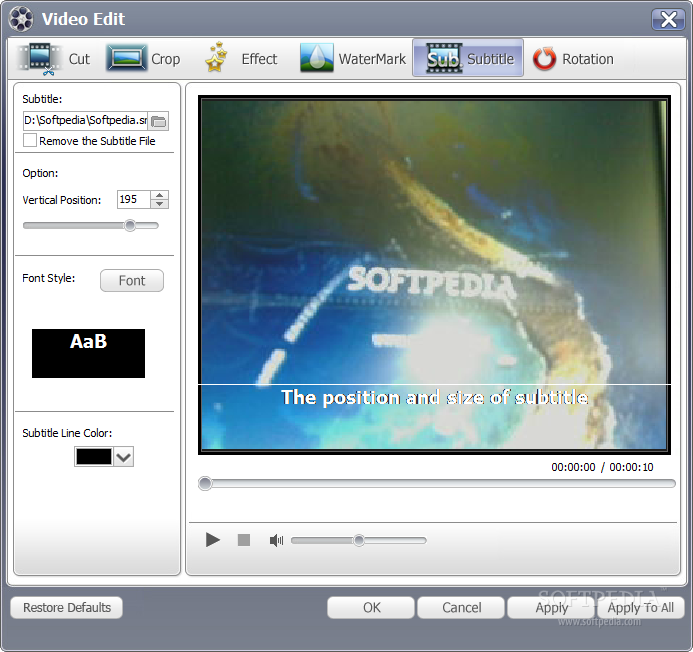Click the Cancel button

pyautogui.click(x=461, y=607)
